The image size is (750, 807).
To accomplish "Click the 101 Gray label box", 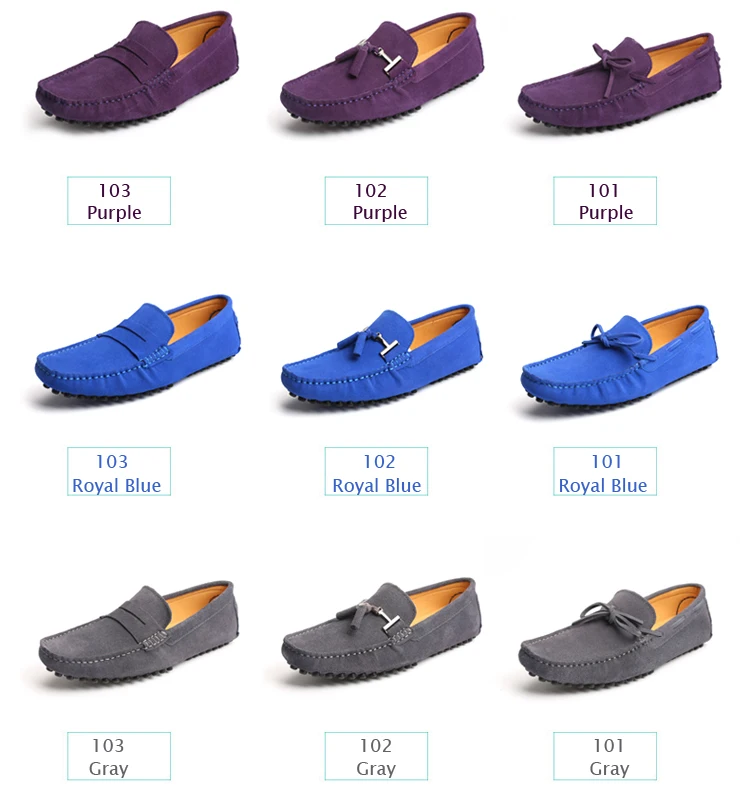I will point(605,756).
